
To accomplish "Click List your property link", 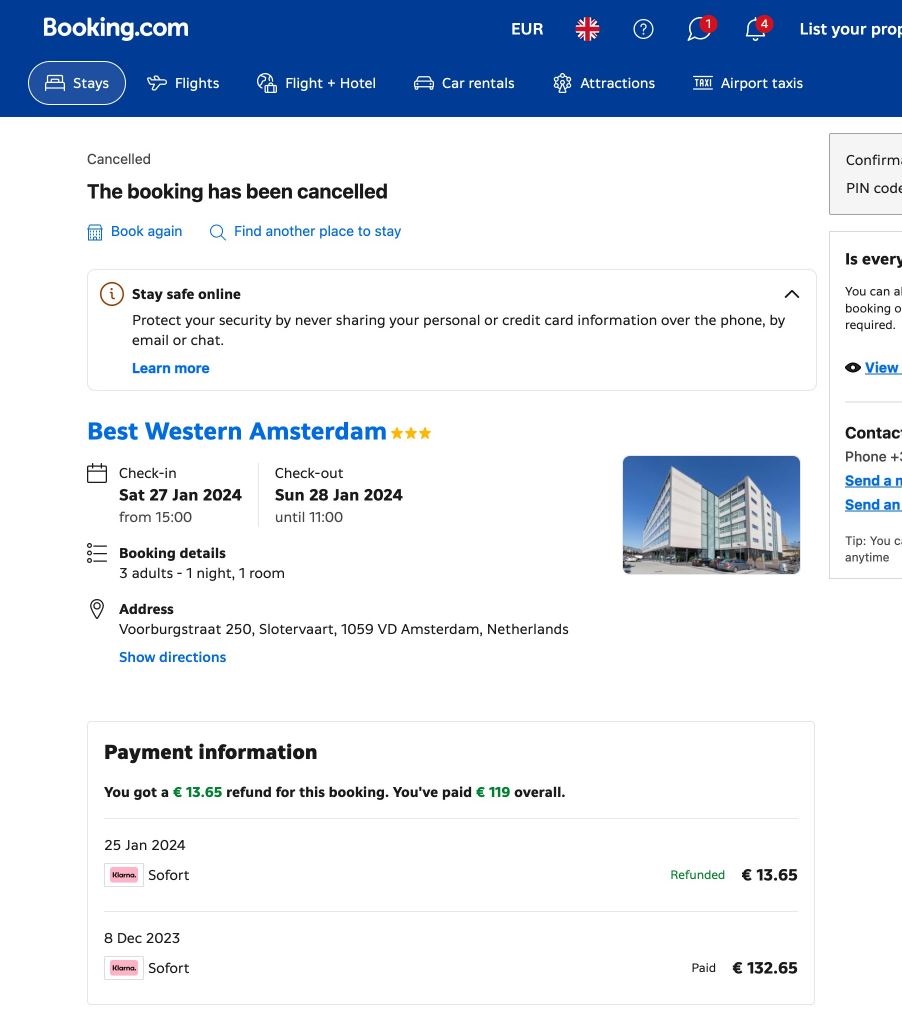I will pyautogui.click(x=850, y=29).
